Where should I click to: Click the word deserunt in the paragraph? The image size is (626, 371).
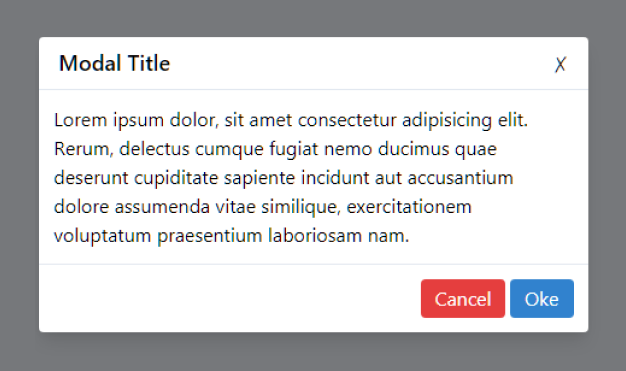tap(91, 178)
